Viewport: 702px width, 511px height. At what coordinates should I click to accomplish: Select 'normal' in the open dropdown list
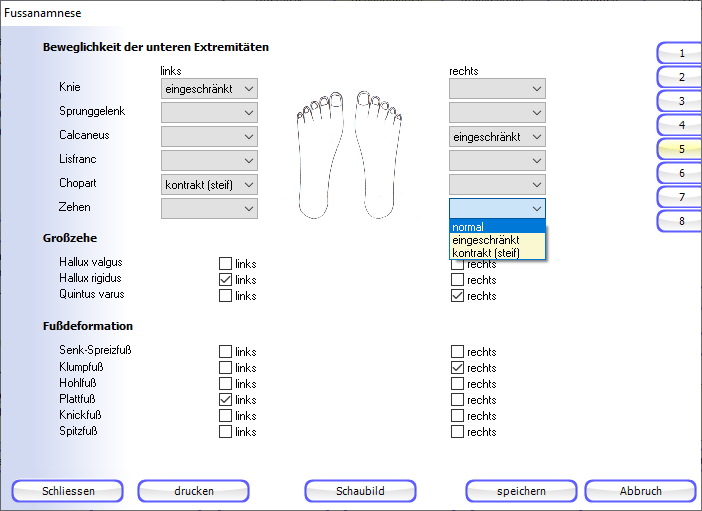pos(497,227)
